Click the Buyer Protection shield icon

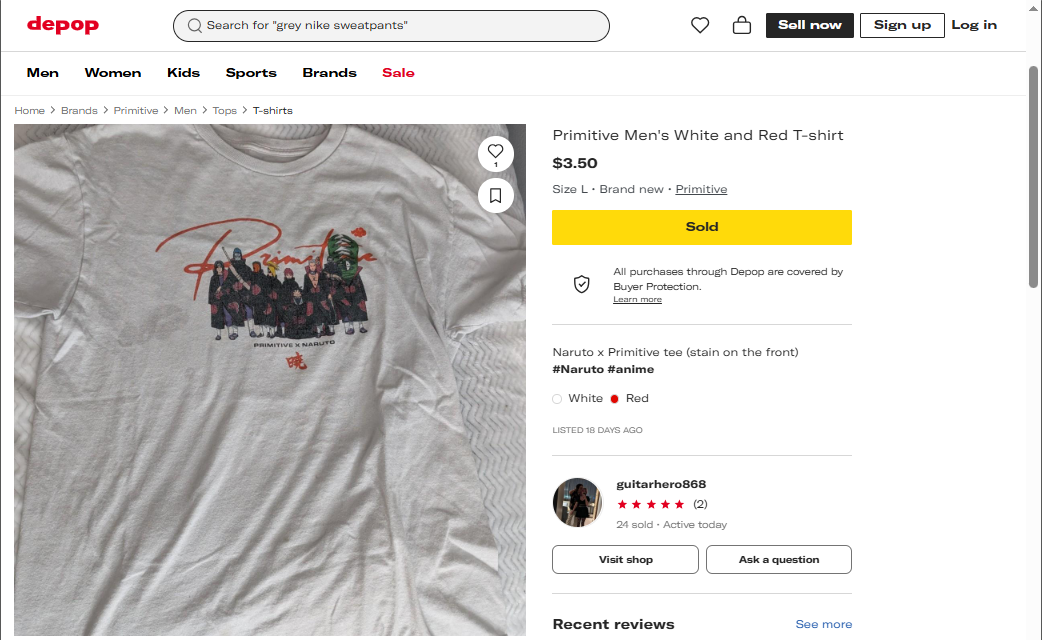(x=582, y=284)
